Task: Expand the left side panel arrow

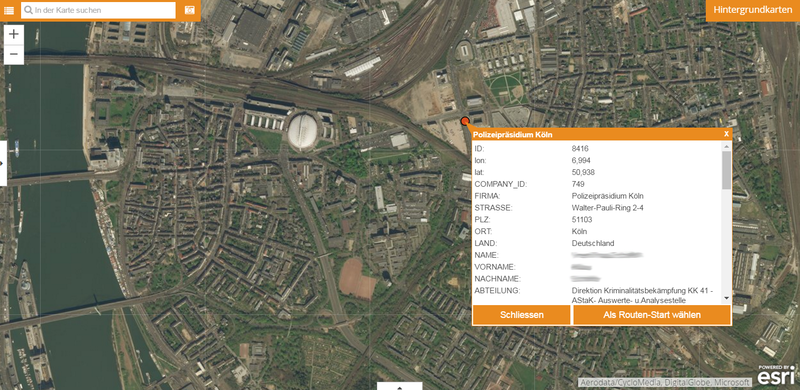Action: pyautogui.click(x=3, y=163)
